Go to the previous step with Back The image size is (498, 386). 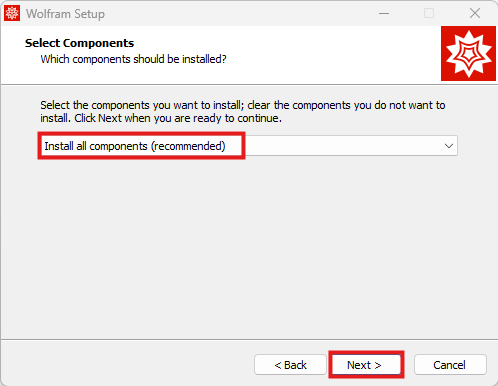(290, 365)
